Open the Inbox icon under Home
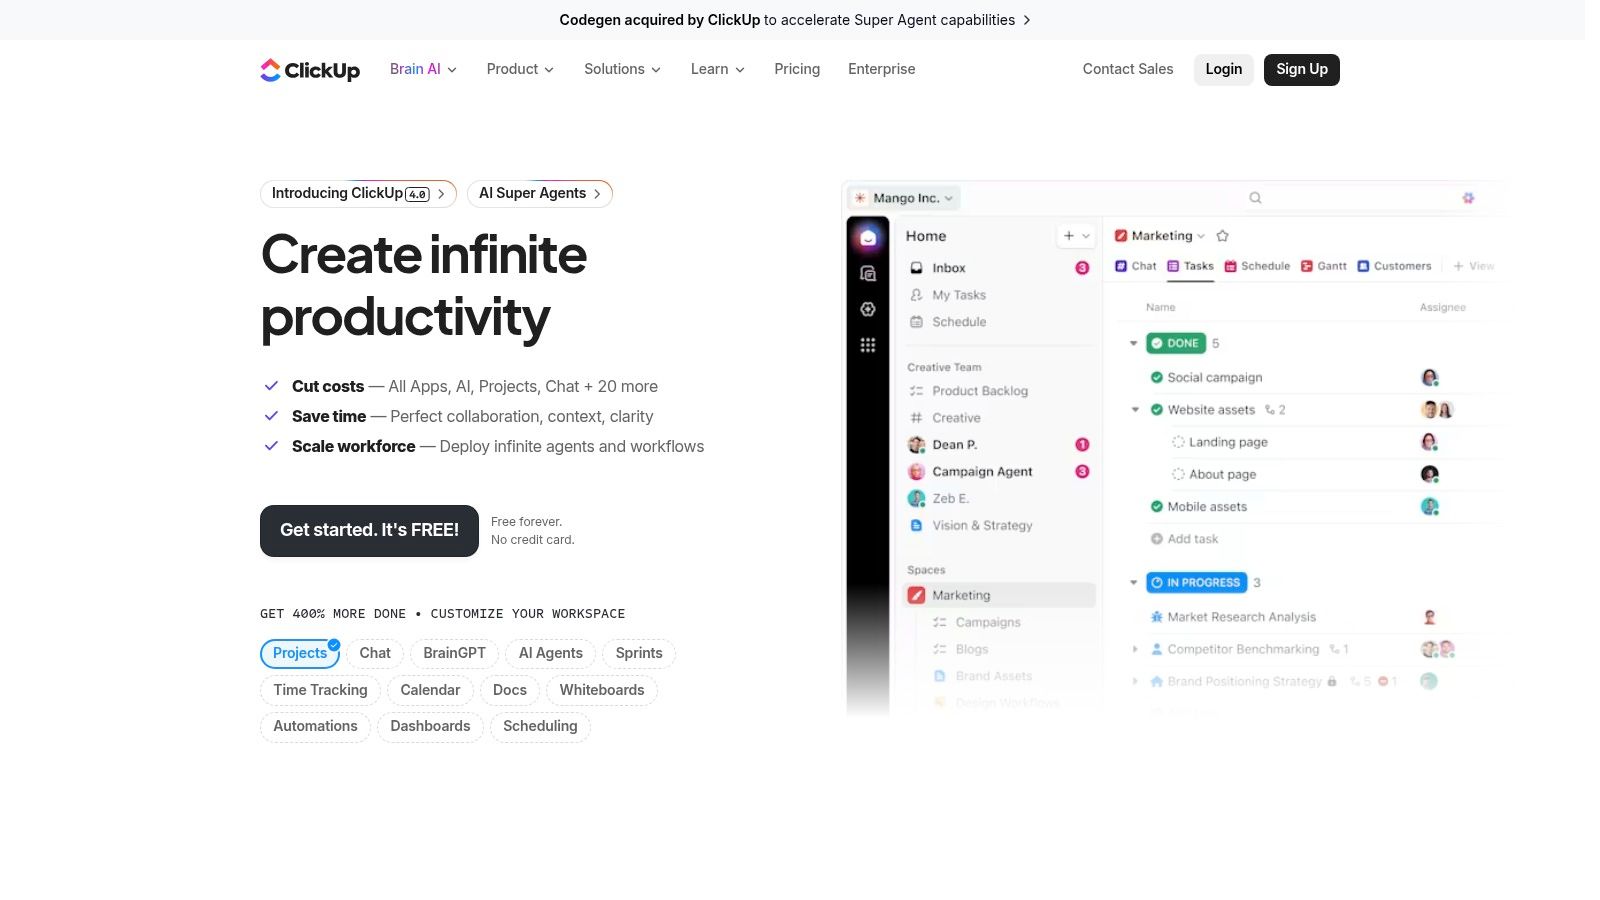Image resolution: width=1600 pixels, height=900 pixels. point(916,268)
